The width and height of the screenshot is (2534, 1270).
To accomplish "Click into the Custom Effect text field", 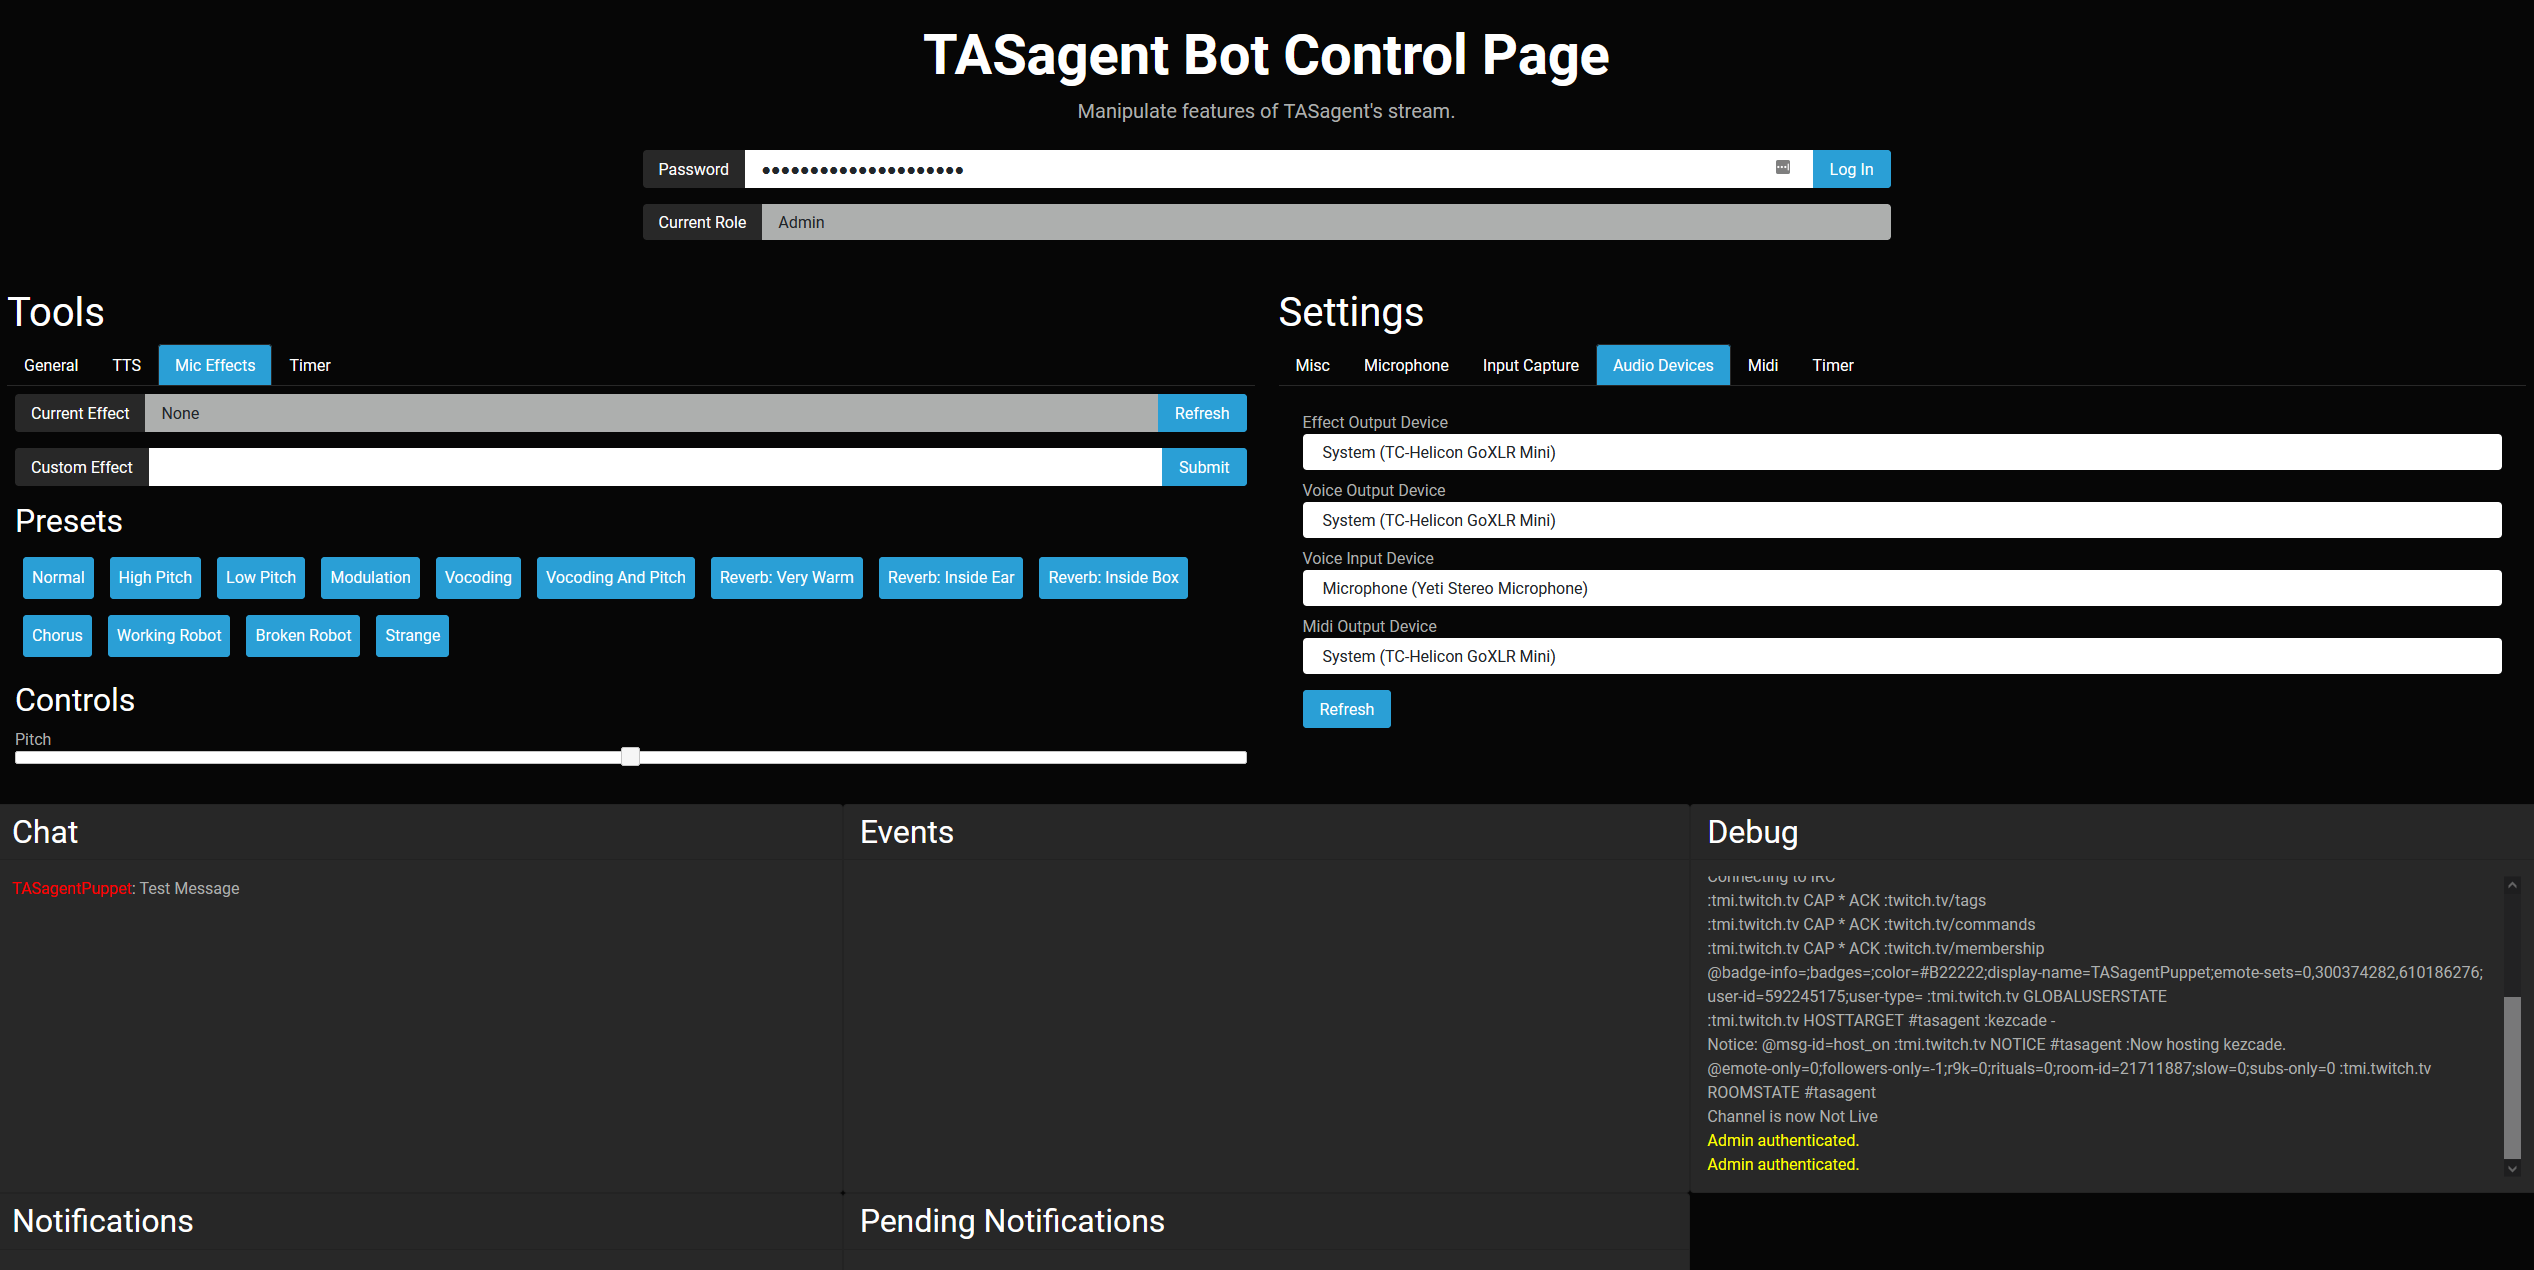I will [654, 467].
